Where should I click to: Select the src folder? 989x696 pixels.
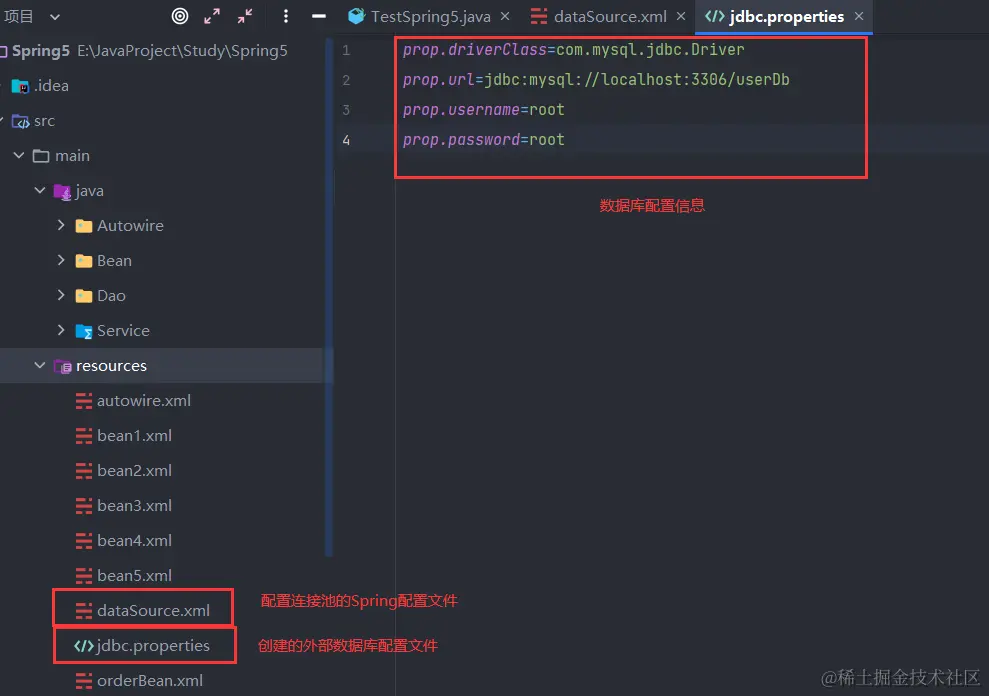pyautogui.click(x=44, y=121)
